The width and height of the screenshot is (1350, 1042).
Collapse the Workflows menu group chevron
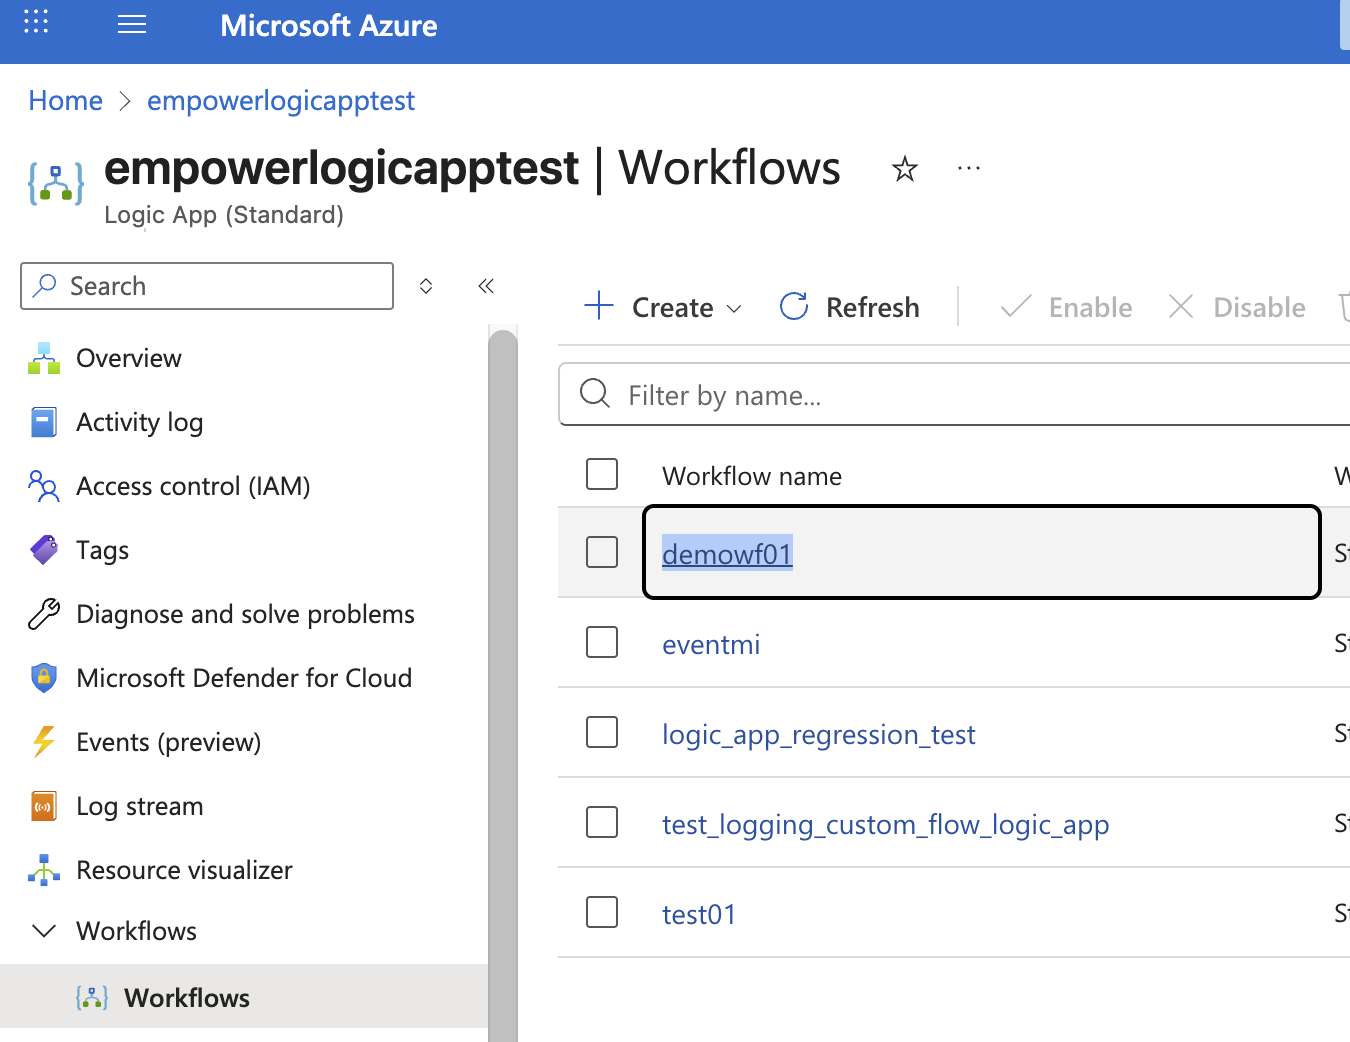pos(44,931)
